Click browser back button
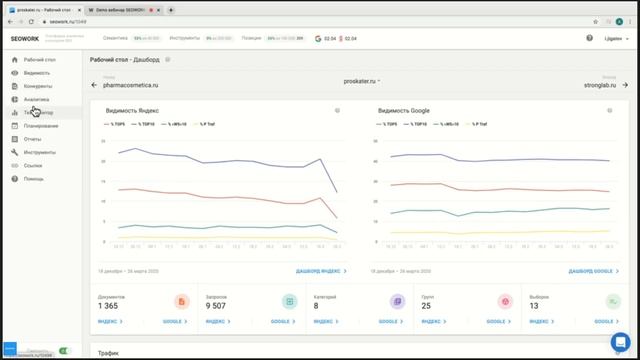The width and height of the screenshot is (640, 360). point(11,22)
